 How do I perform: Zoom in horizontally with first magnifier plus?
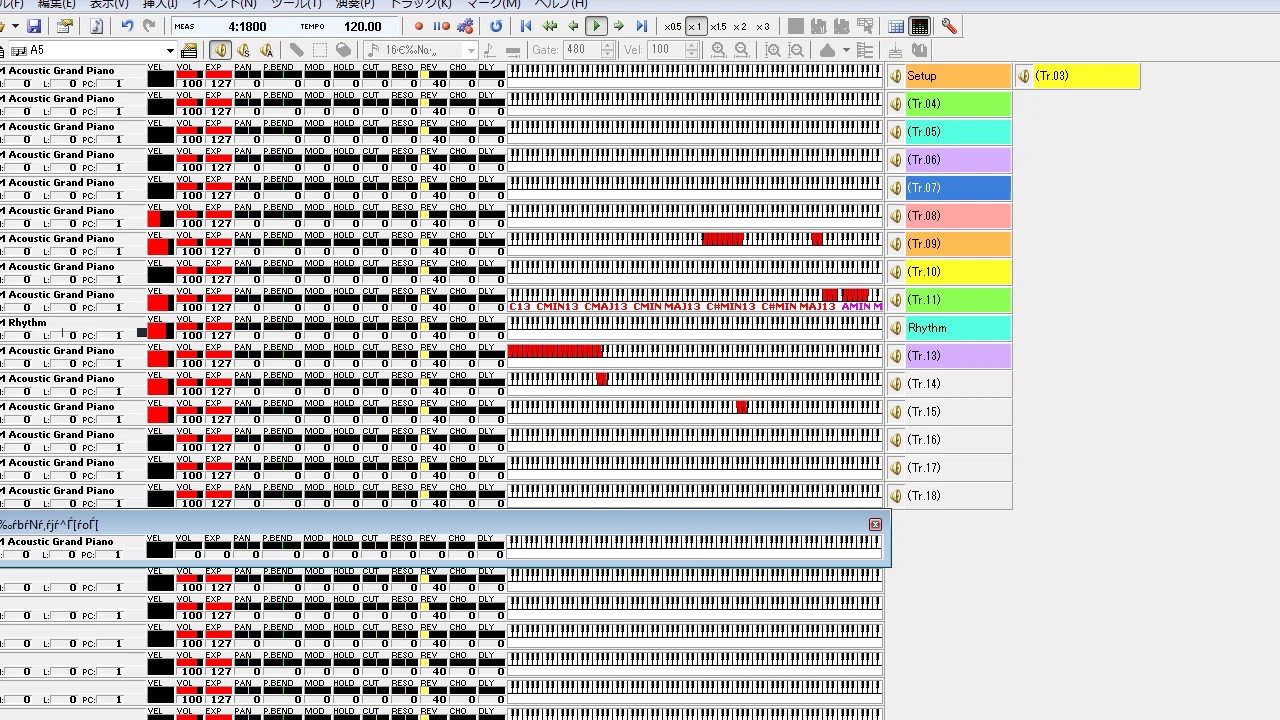[719, 50]
